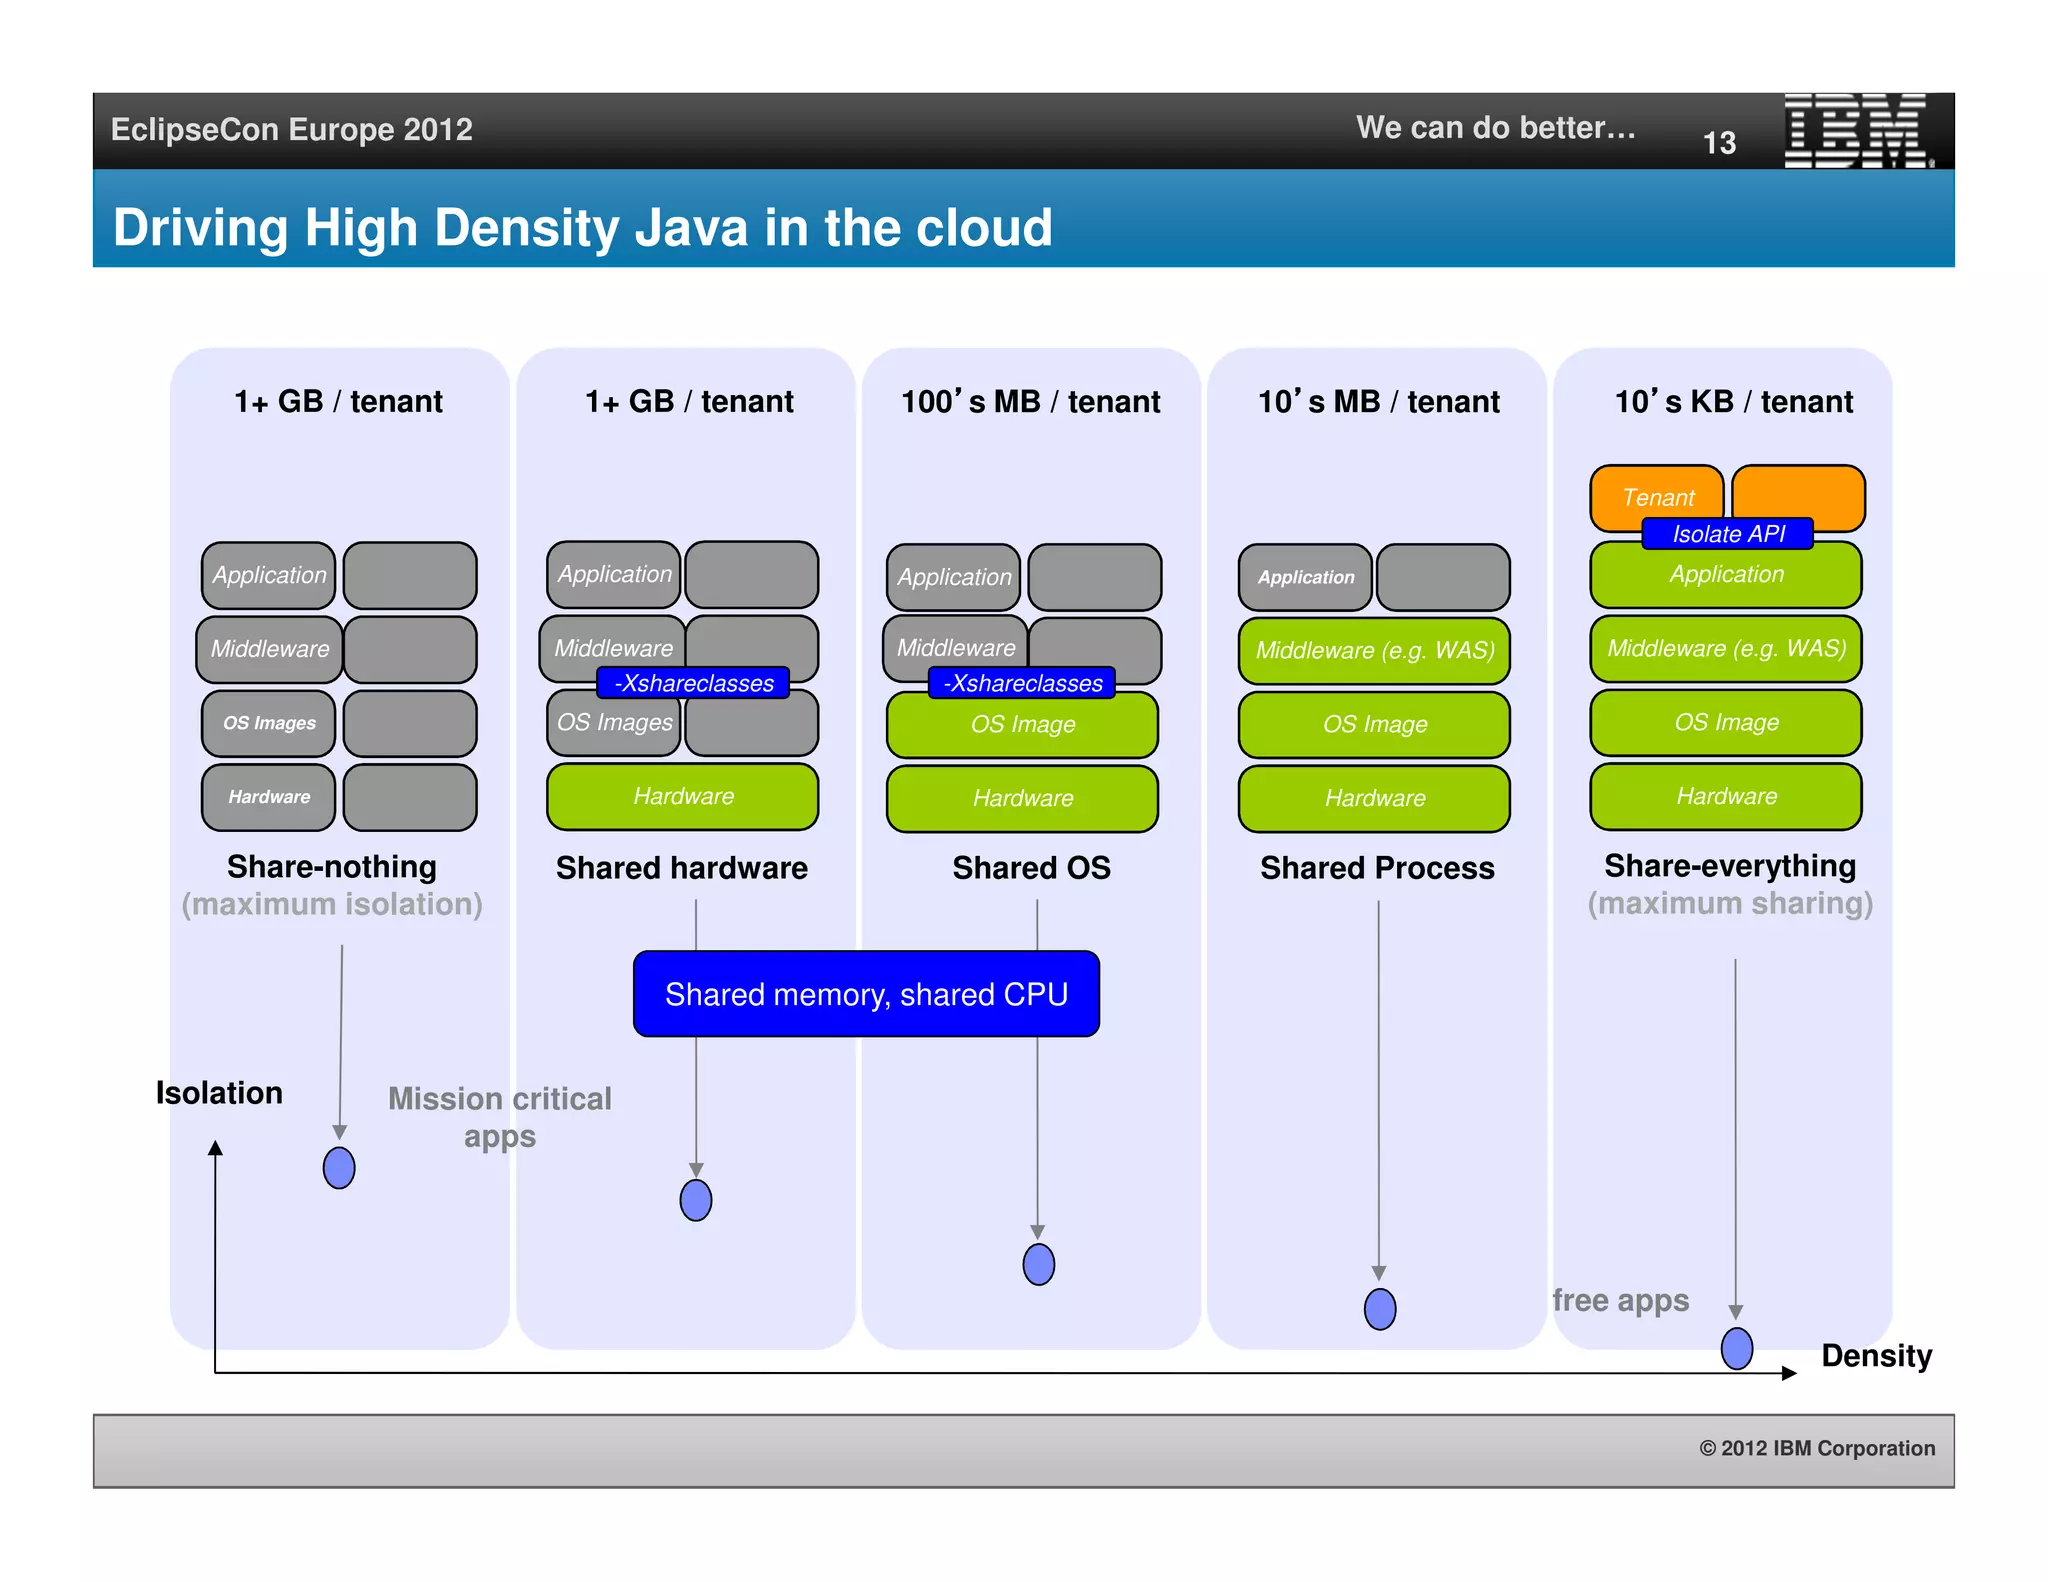2048x1582 pixels.
Task: Click the blue dot under Shared Process column
Action: tap(1379, 1308)
